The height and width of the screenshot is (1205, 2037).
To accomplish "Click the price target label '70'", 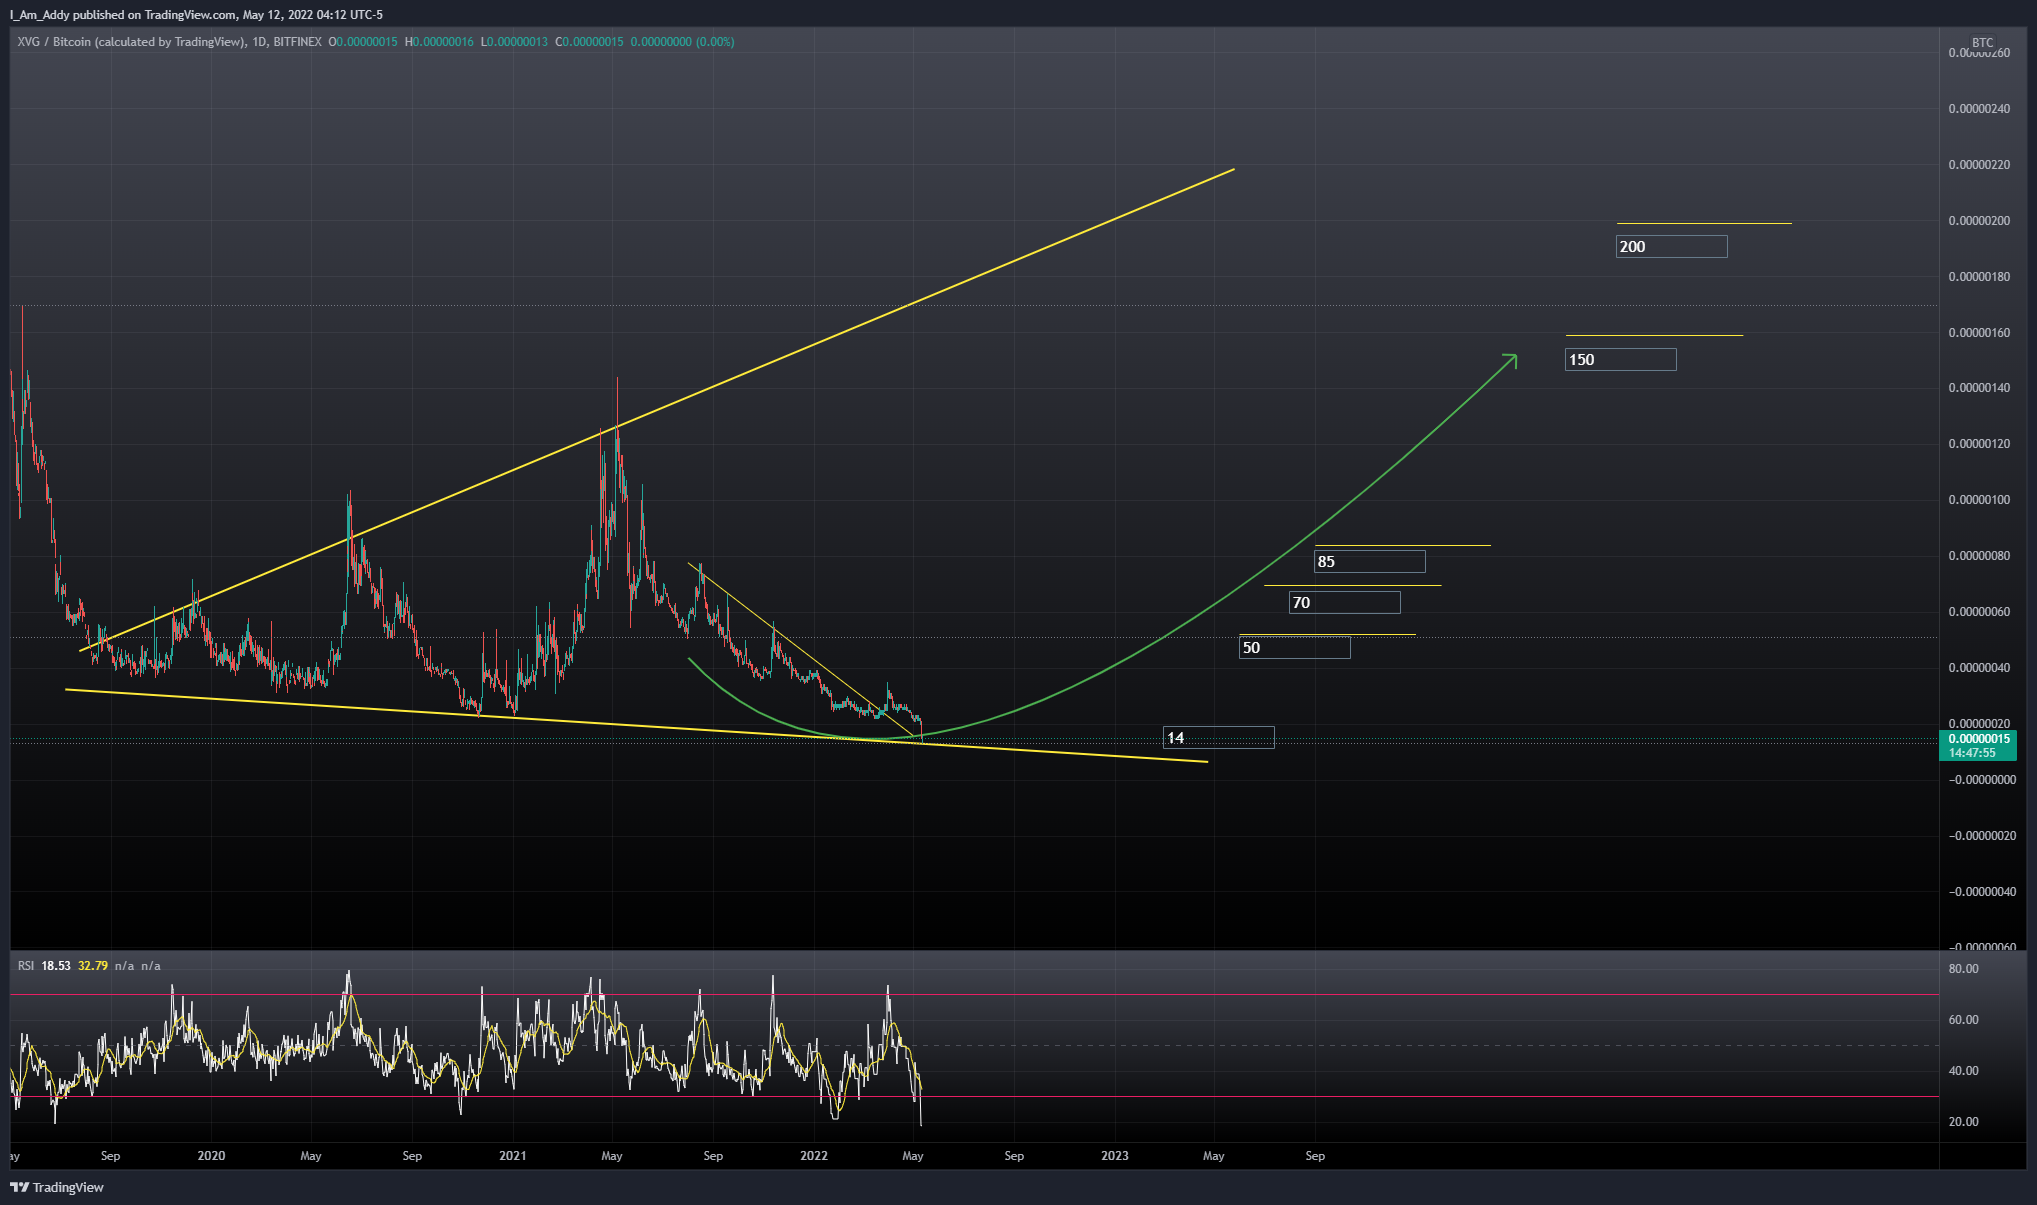I will pos(1344,603).
